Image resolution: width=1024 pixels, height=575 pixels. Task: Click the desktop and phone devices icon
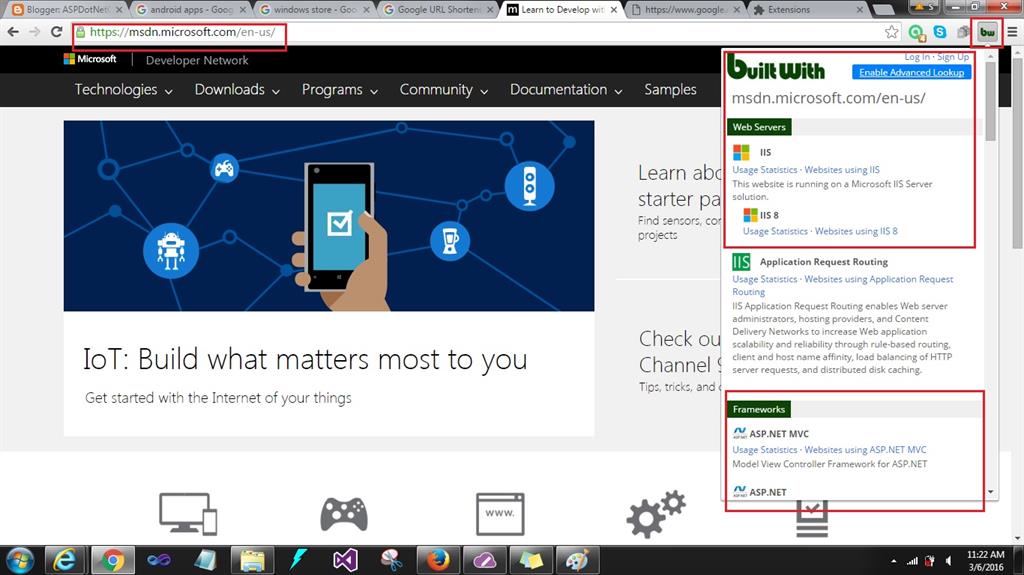coord(187,514)
